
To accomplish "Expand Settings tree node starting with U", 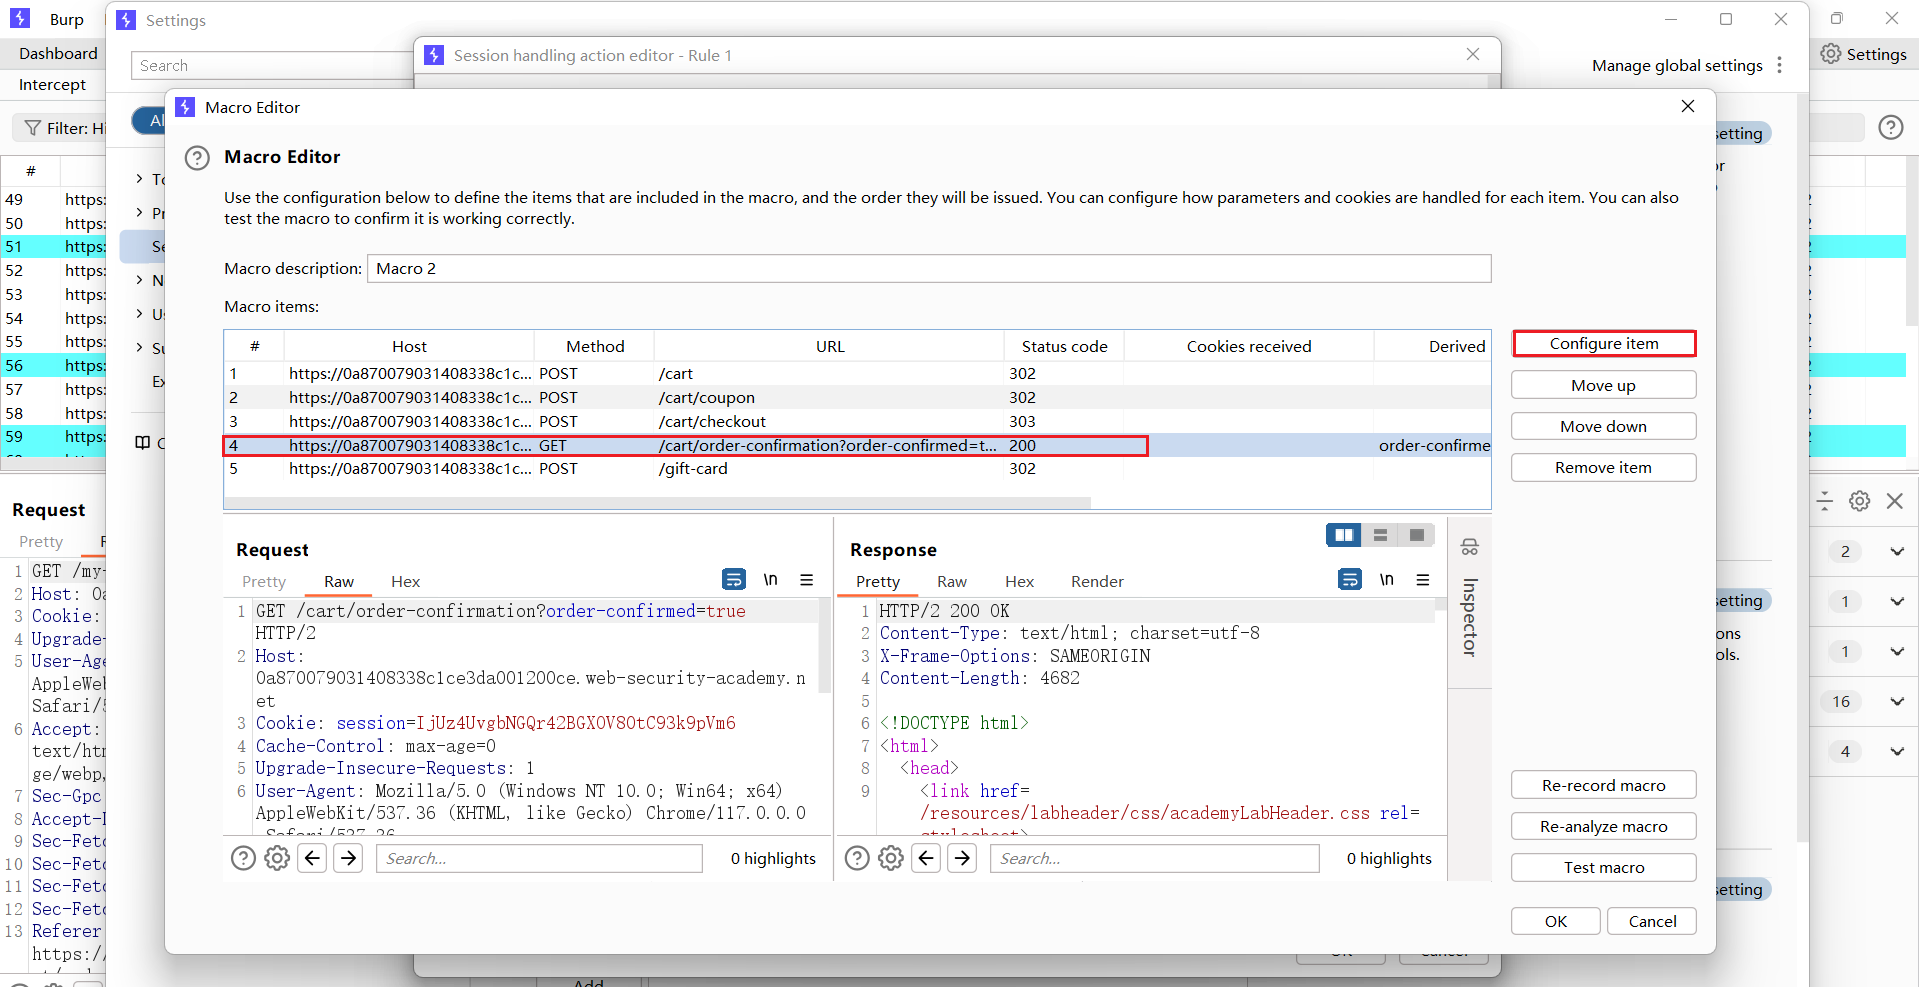I will 139,314.
